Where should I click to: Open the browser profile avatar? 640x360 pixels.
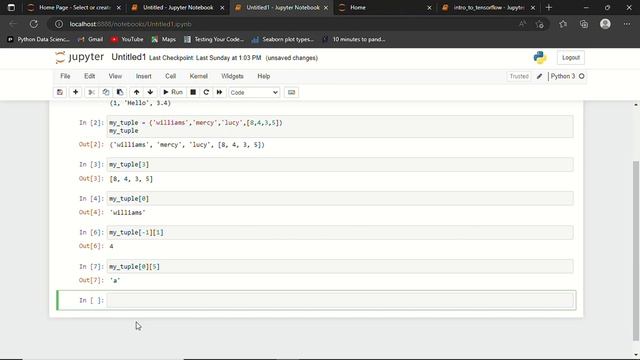pos(605,24)
